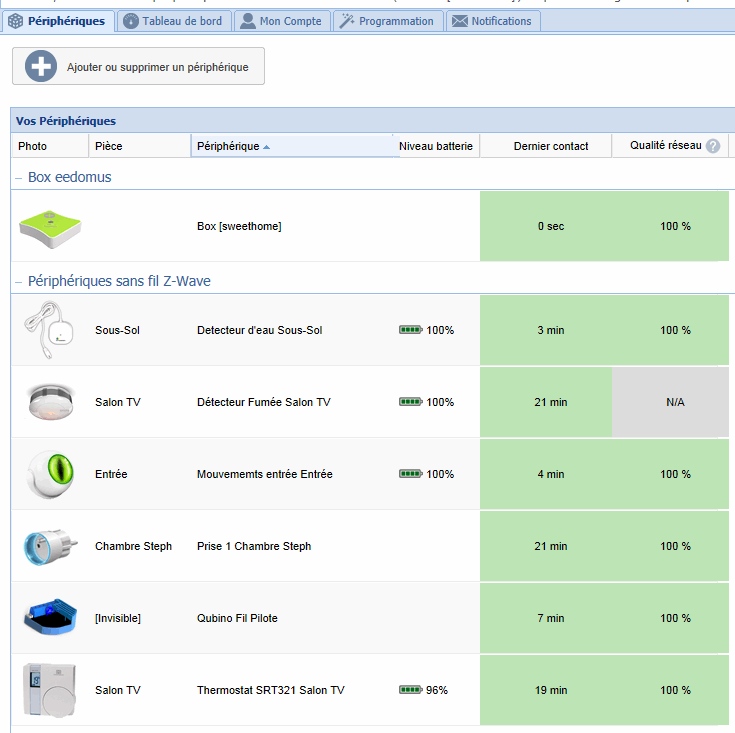Click battery icon in Détecteur Fumée row
The width and height of the screenshot is (735, 733).
(411, 402)
